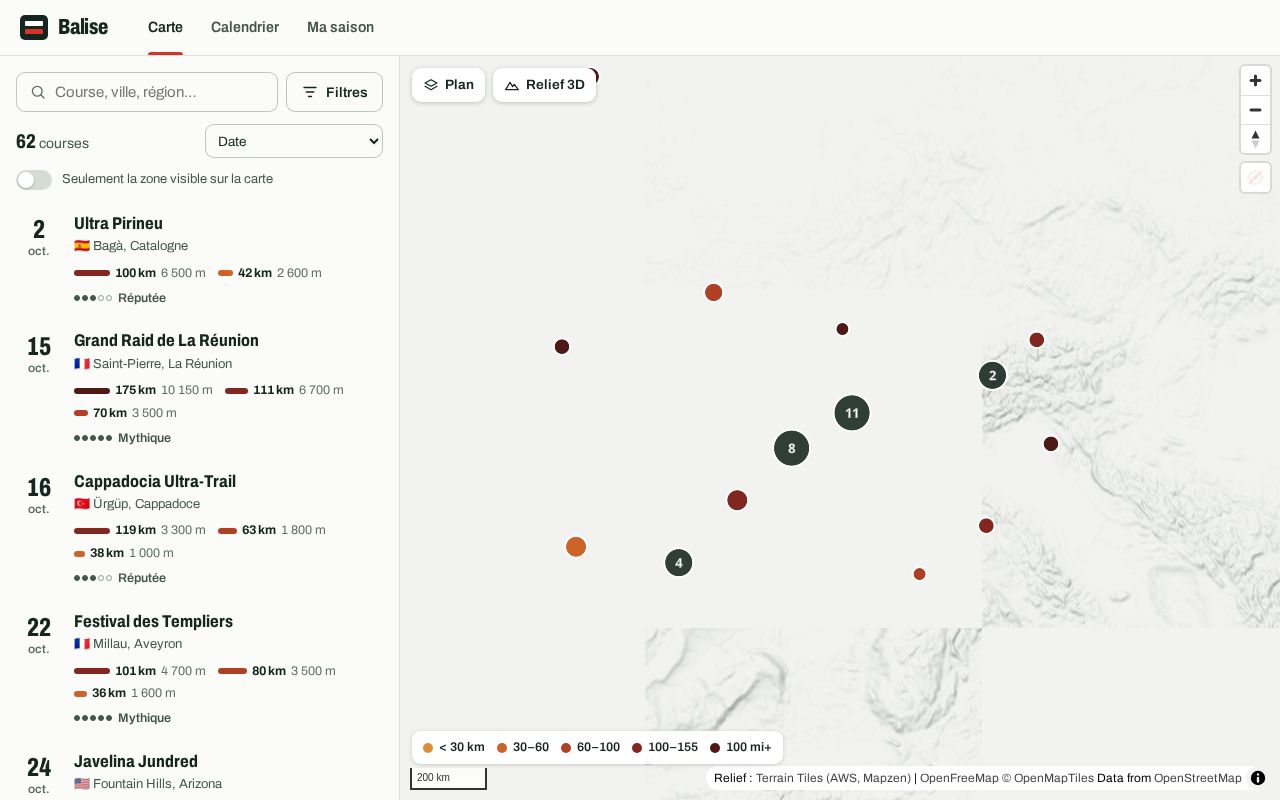Click the '62 courses' results count

[x=52, y=142]
